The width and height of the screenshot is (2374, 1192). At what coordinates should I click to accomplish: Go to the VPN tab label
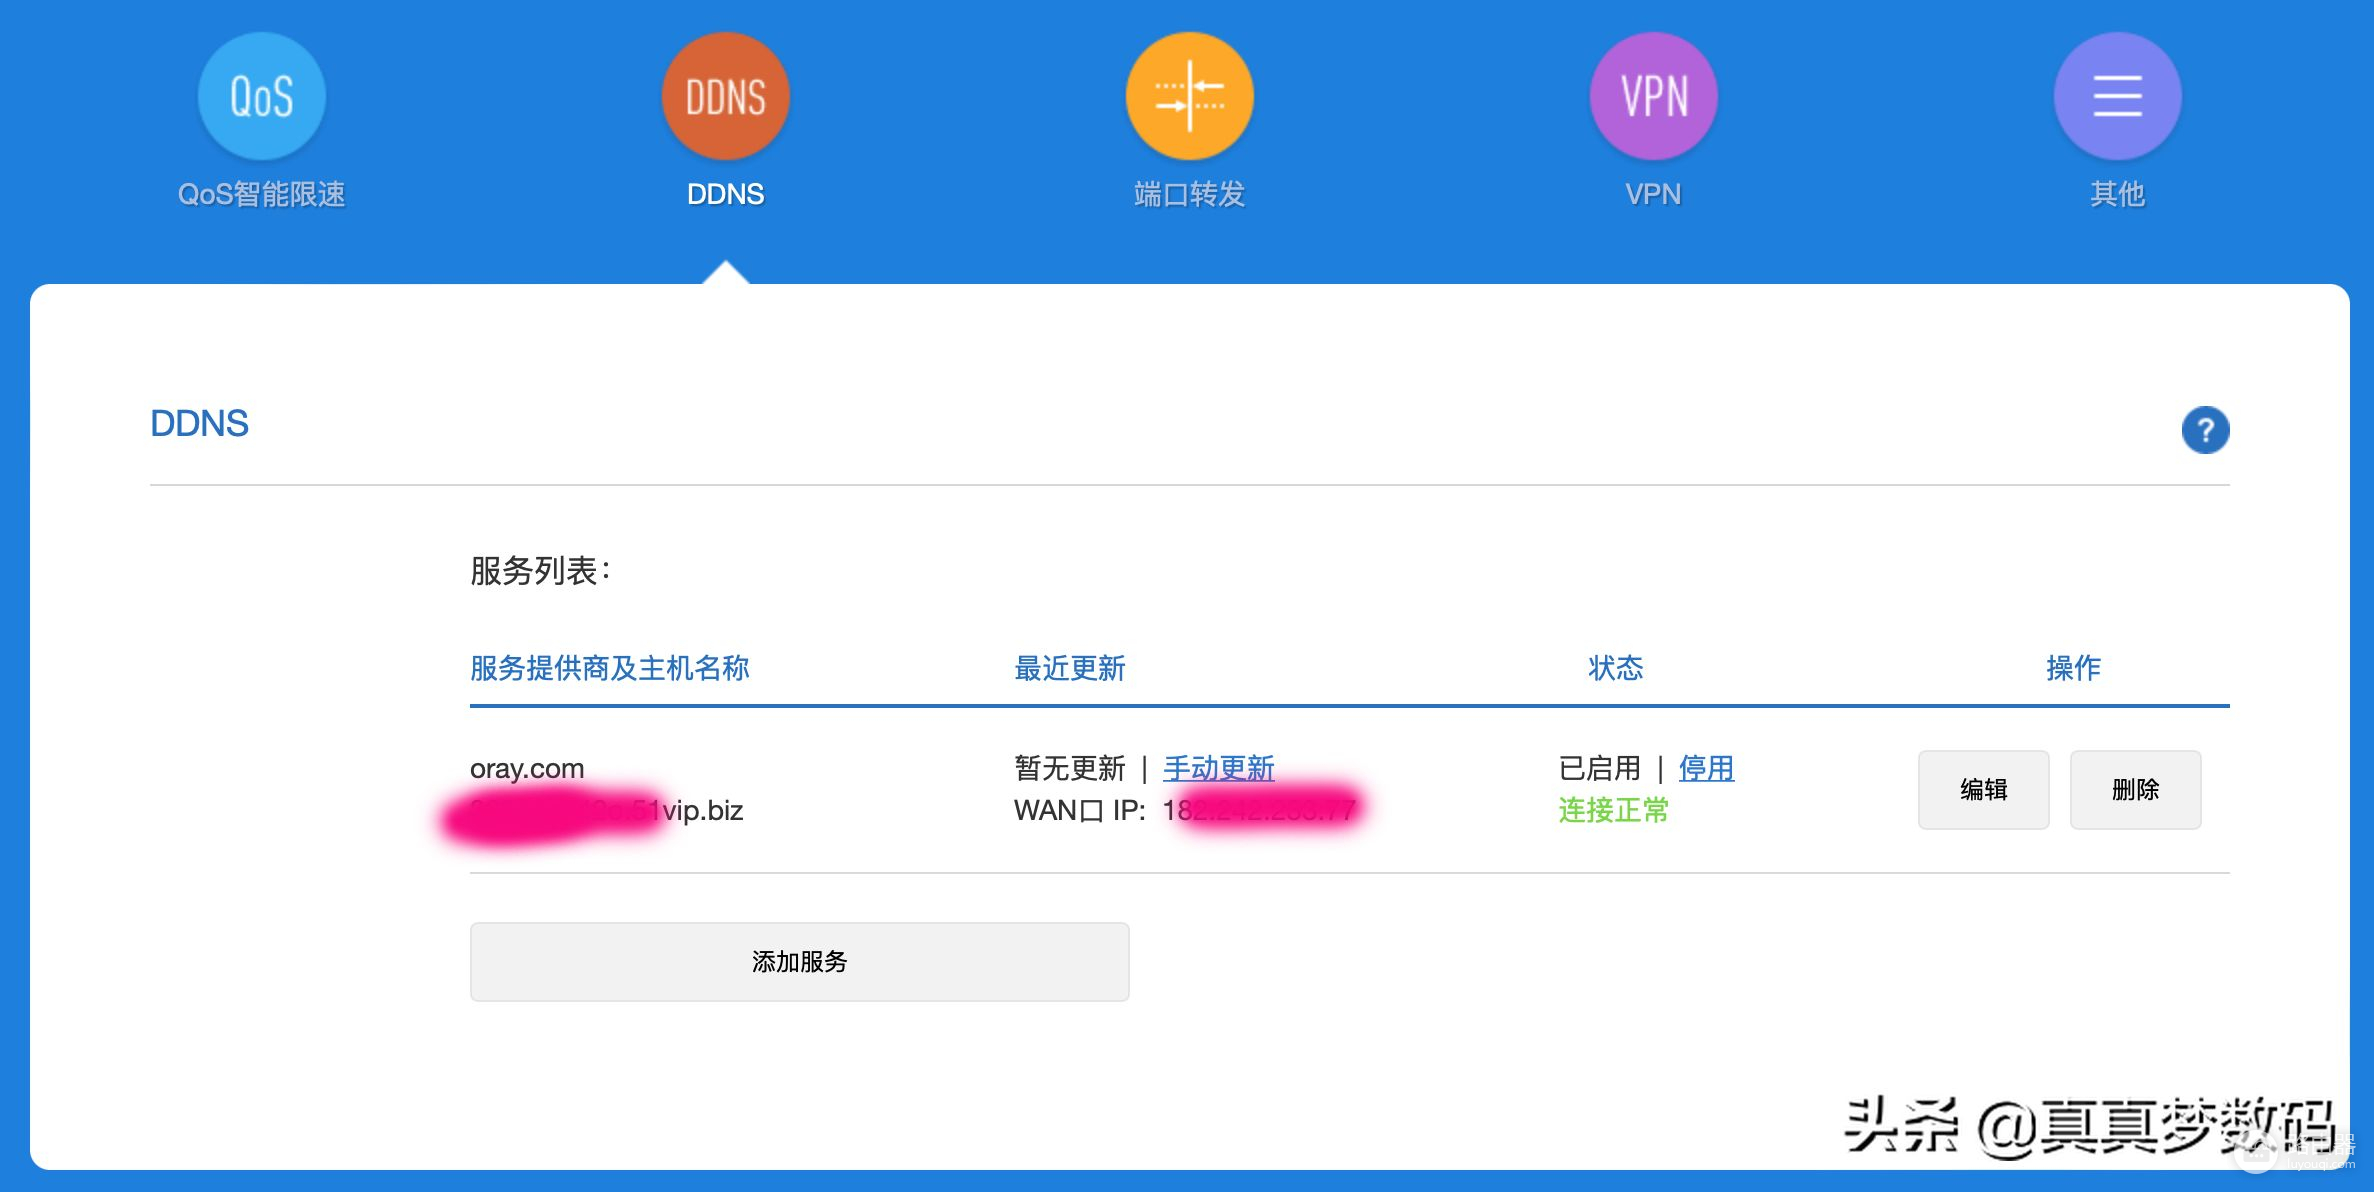click(x=1653, y=194)
